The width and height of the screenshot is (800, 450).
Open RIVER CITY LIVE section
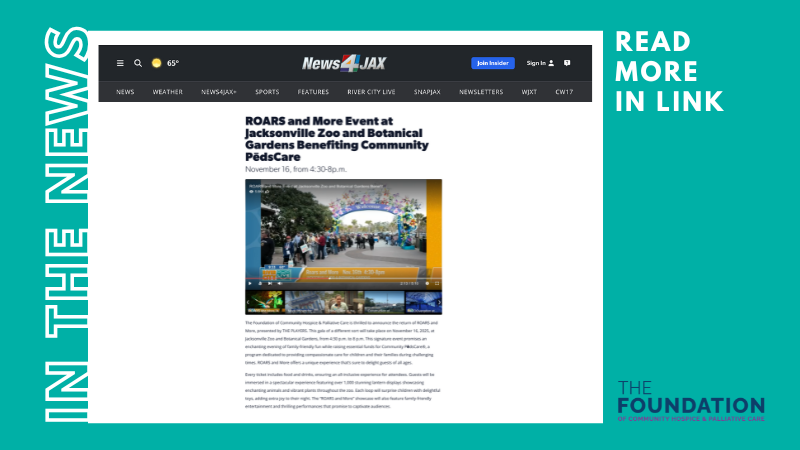tap(372, 91)
